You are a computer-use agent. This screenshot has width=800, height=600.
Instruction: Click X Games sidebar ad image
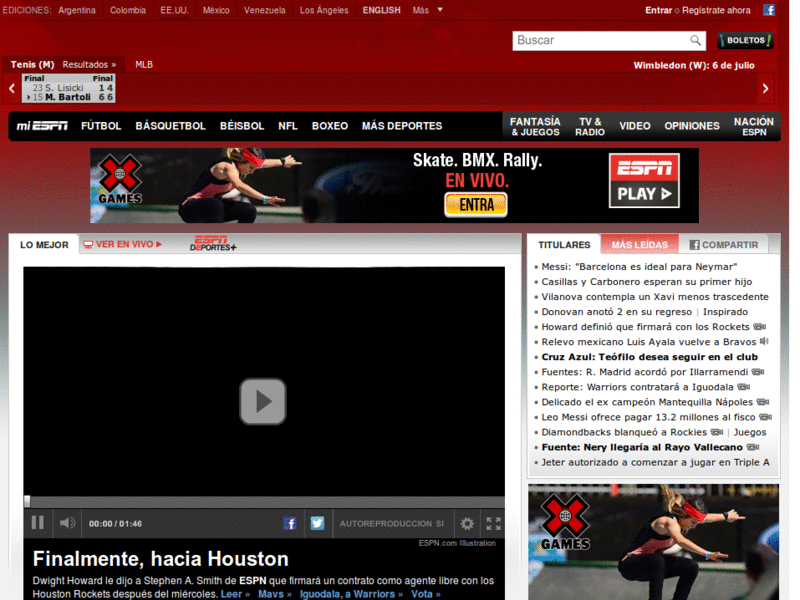click(x=654, y=542)
